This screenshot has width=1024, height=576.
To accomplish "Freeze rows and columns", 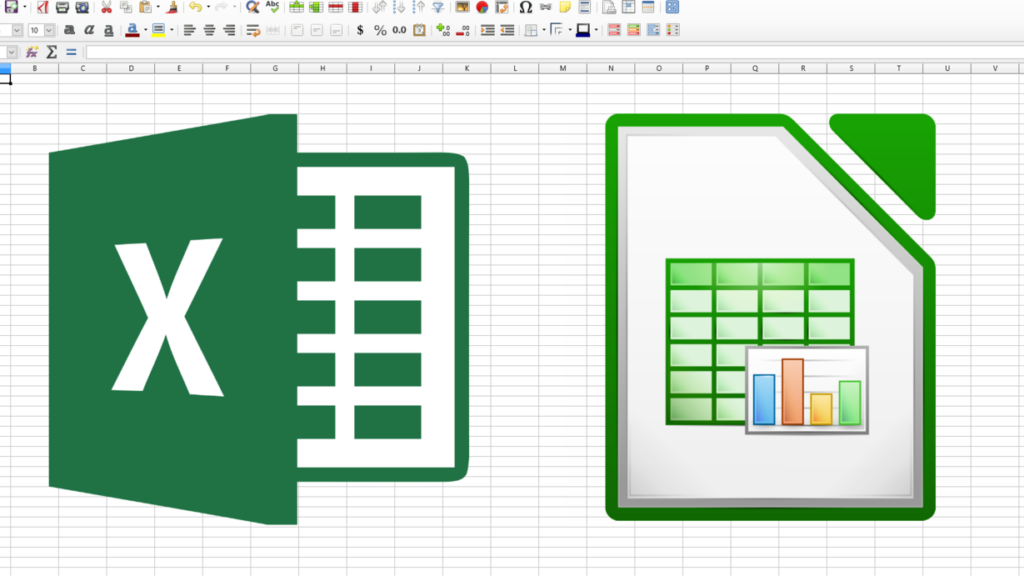I will (628, 7).
